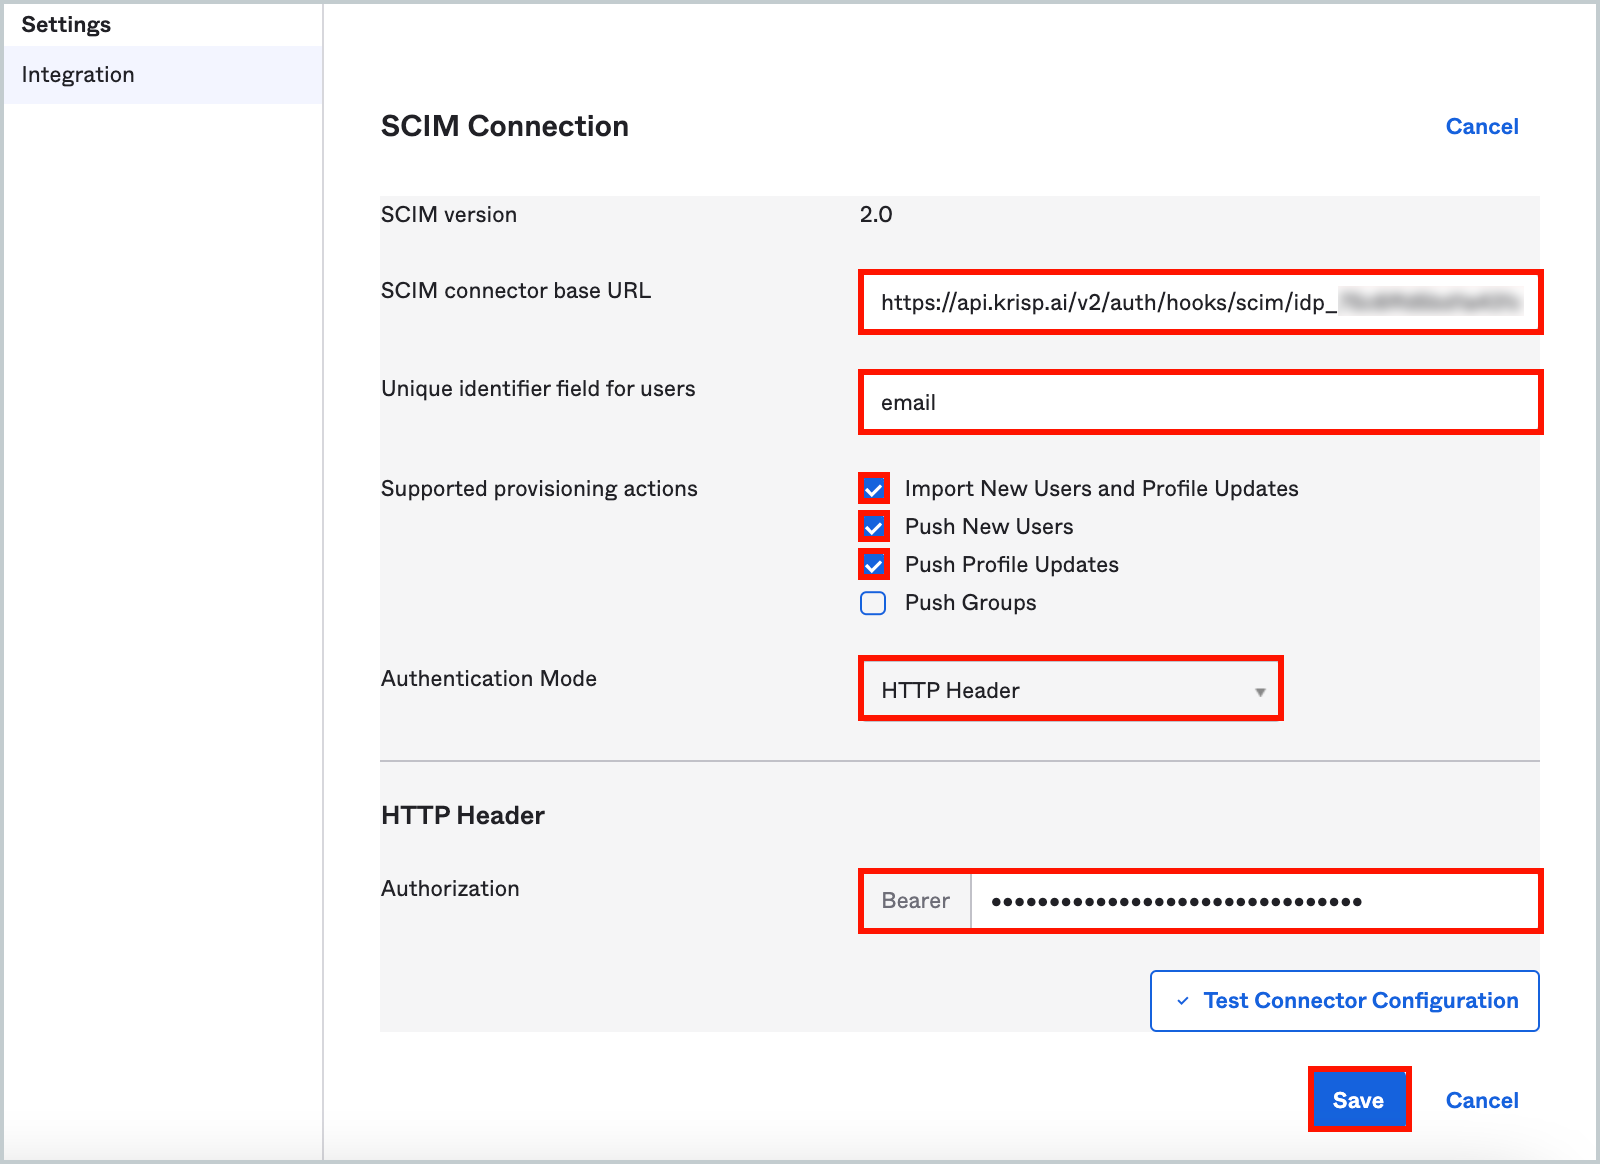Click the Push Groups label text
This screenshot has height=1164, width=1600.
click(x=970, y=603)
